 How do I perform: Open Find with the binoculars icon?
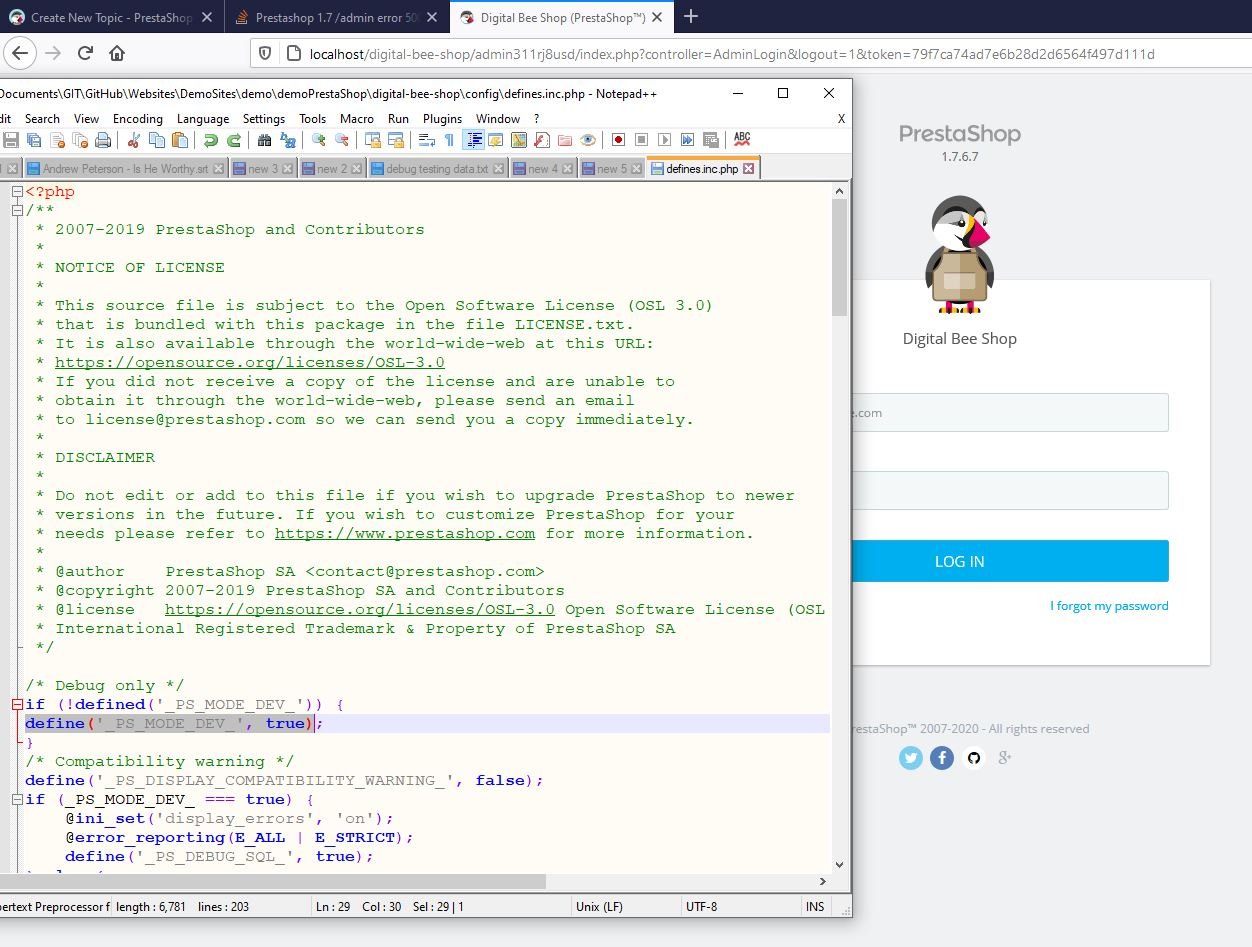(x=265, y=140)
